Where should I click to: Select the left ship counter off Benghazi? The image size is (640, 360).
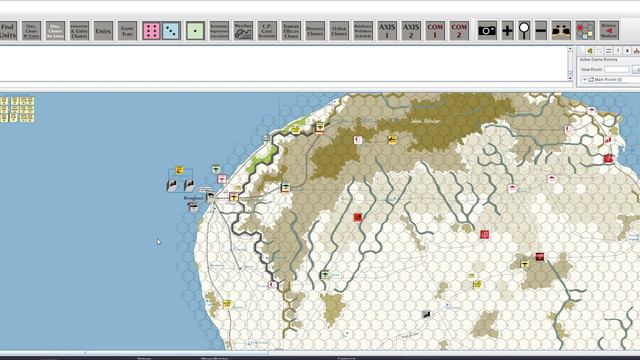172,185
